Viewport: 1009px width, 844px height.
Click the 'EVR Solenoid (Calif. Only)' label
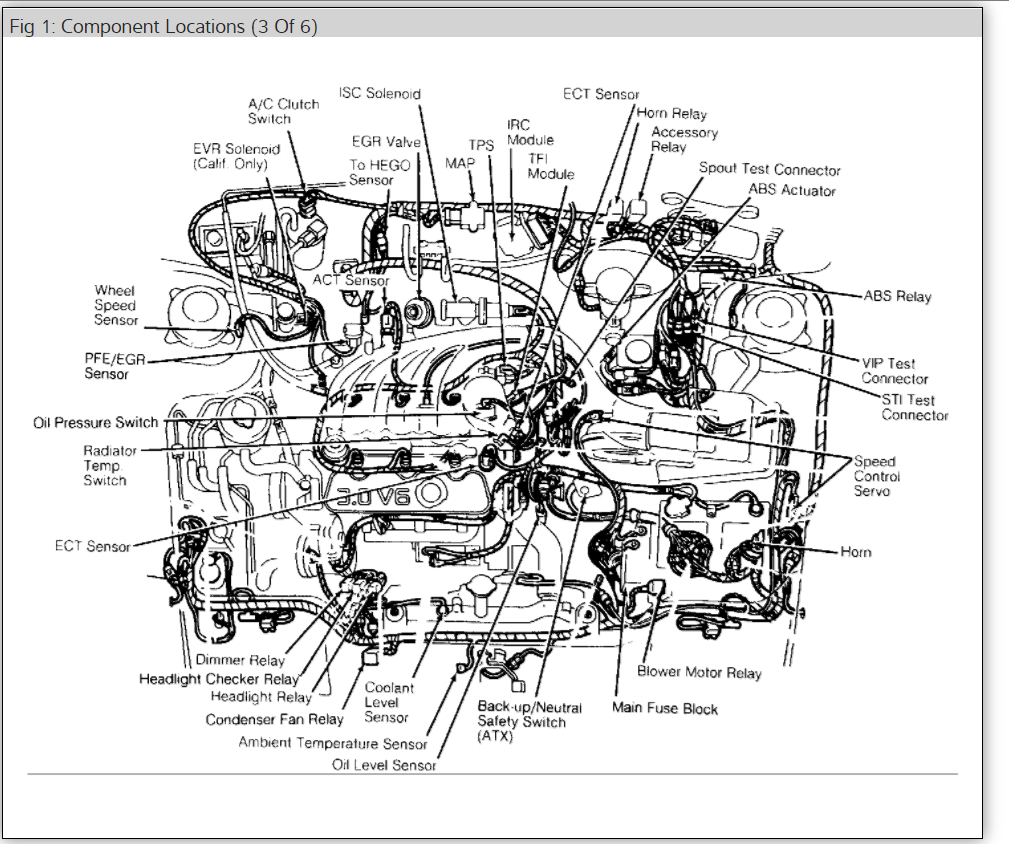236,156
